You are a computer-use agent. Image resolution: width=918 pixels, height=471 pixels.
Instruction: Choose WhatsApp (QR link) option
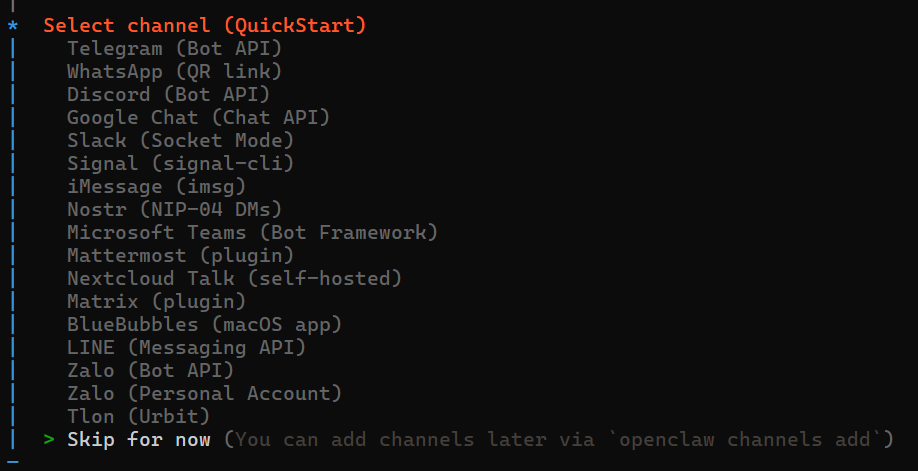coord(174,71)
